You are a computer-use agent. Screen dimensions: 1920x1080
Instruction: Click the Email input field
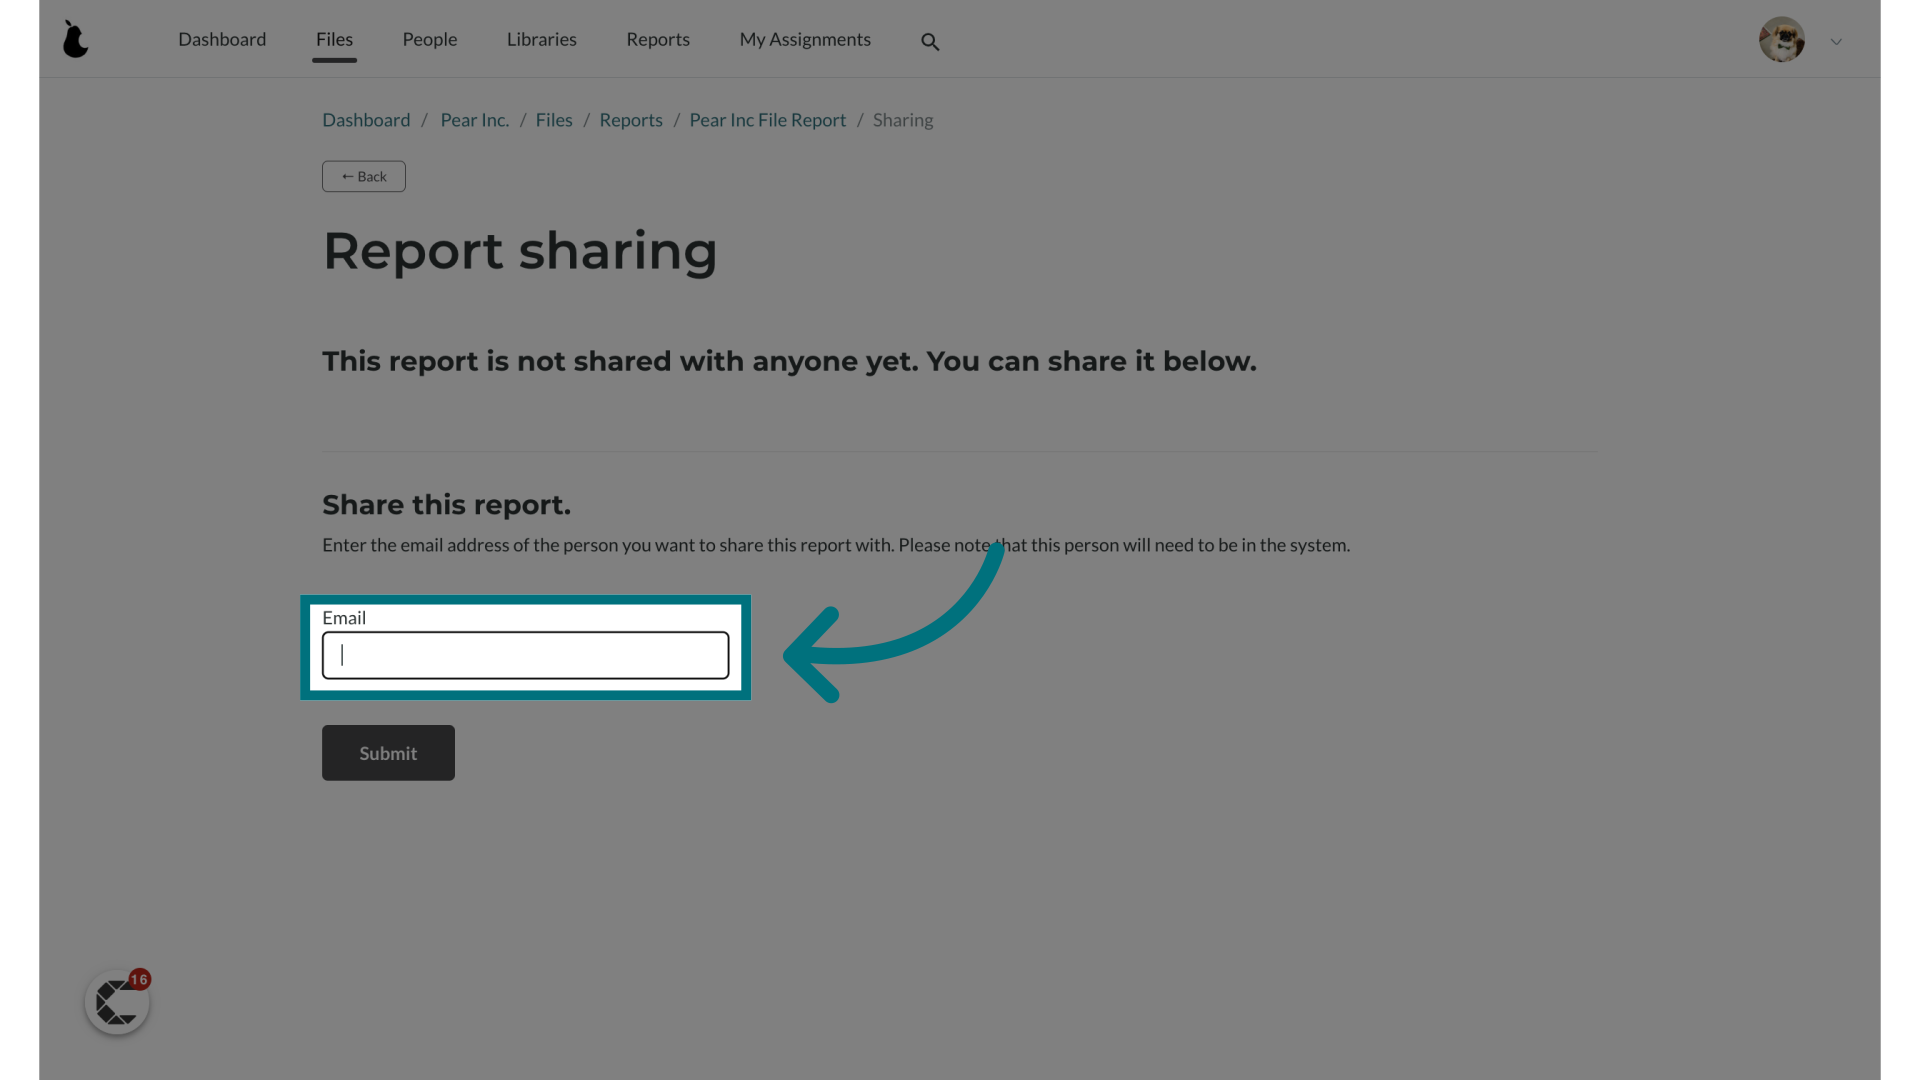click(525, 655)
